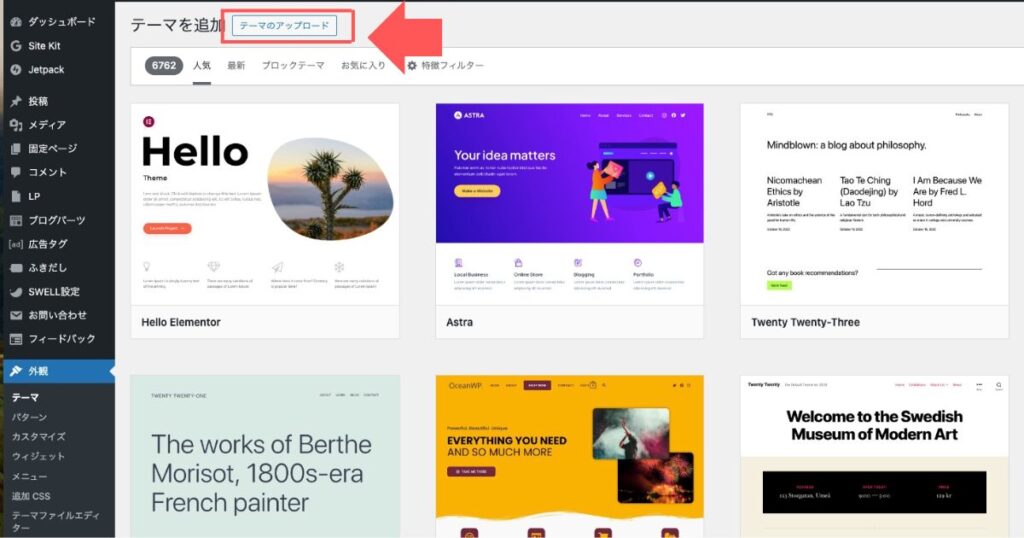Open the お気に入り tab
Image resolution: width=1024 pixels, height=538 pixels.
(x=363, y=65)
